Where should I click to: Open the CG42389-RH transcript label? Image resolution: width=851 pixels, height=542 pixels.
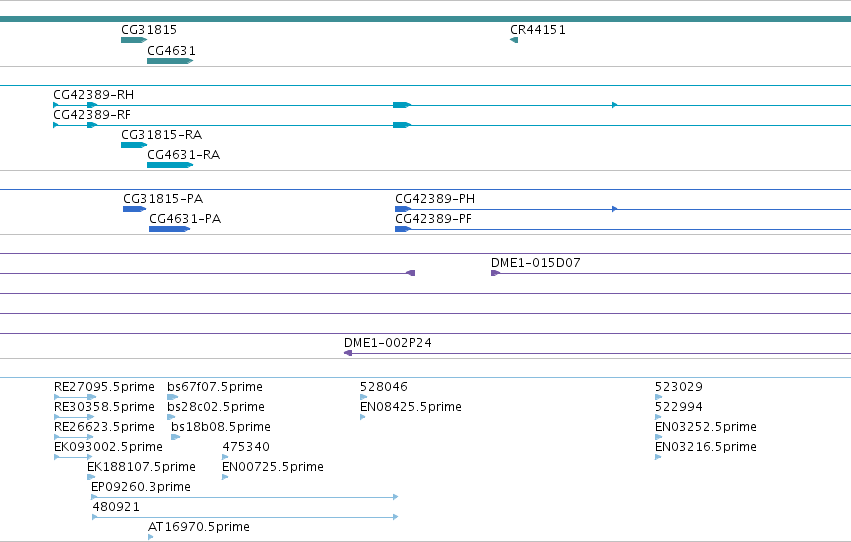(93, 95)
